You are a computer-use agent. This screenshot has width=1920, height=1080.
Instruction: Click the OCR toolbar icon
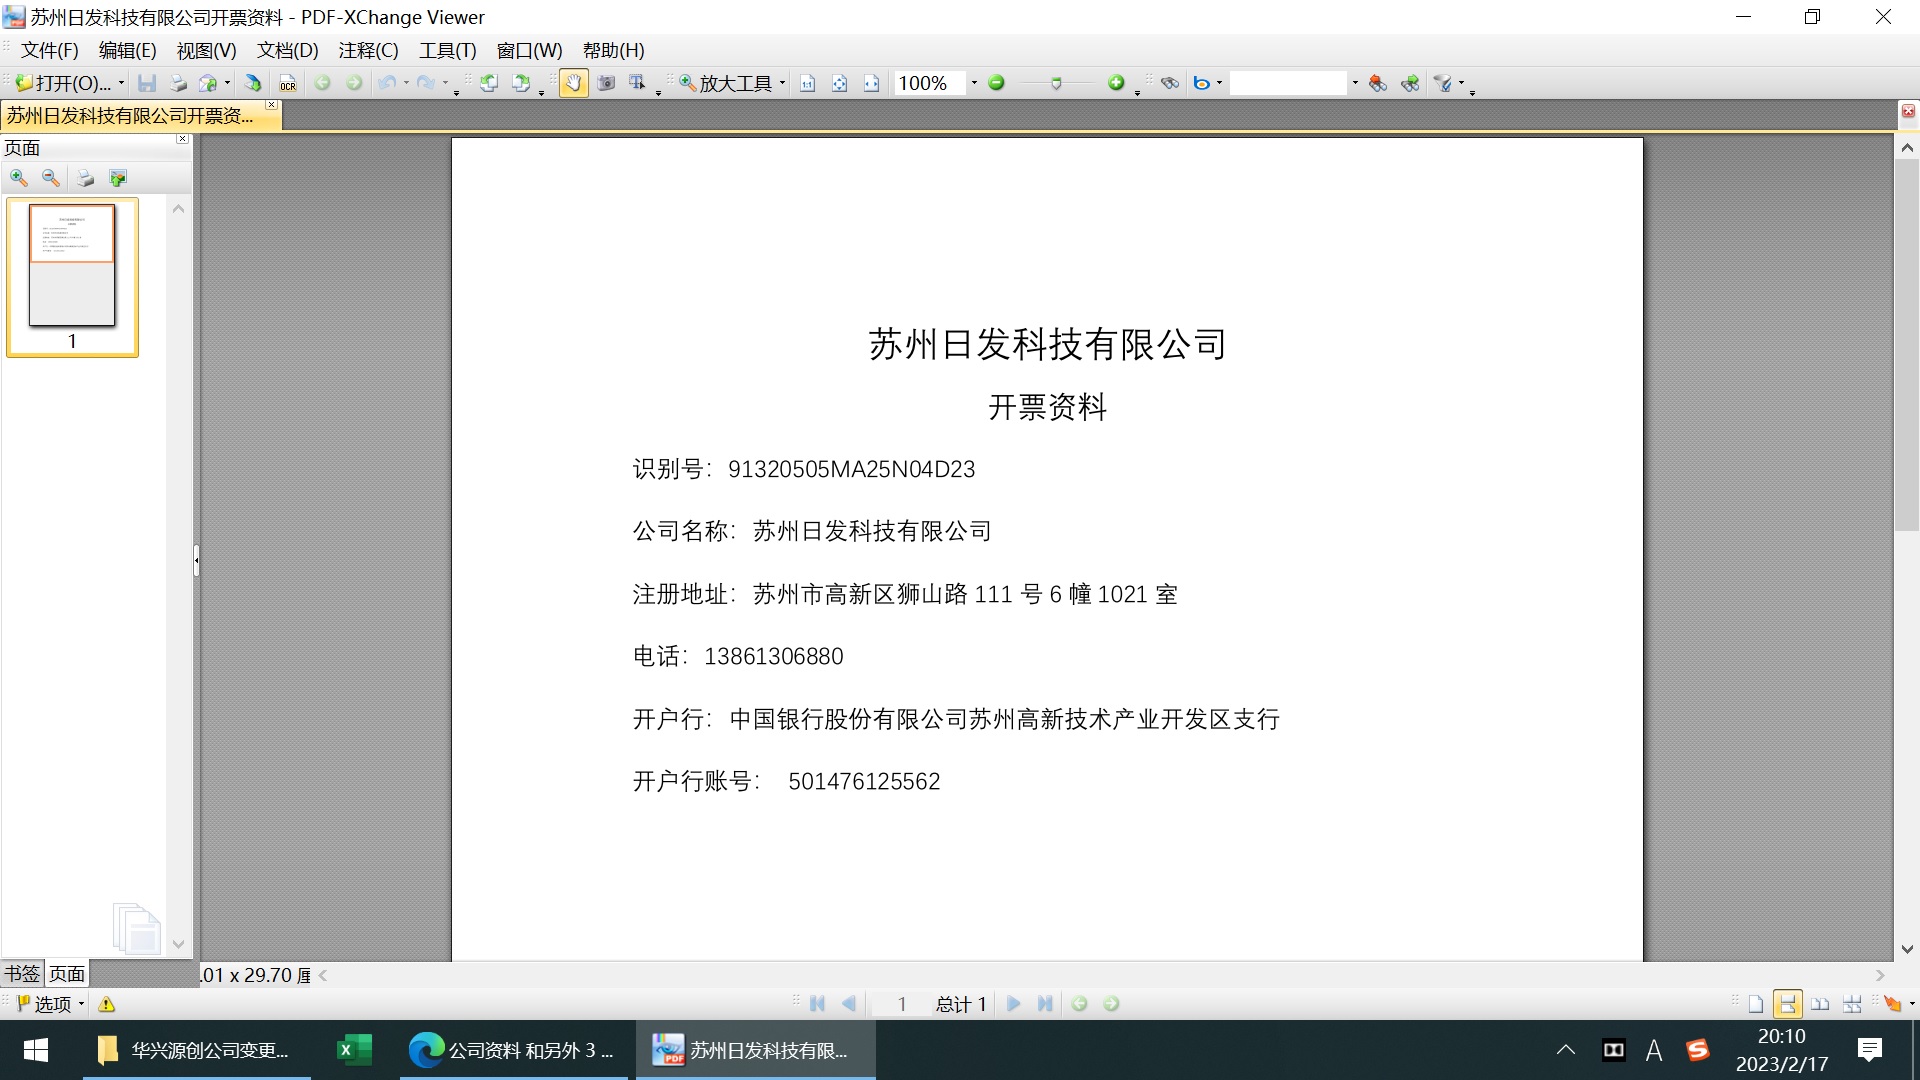point(288,84)
